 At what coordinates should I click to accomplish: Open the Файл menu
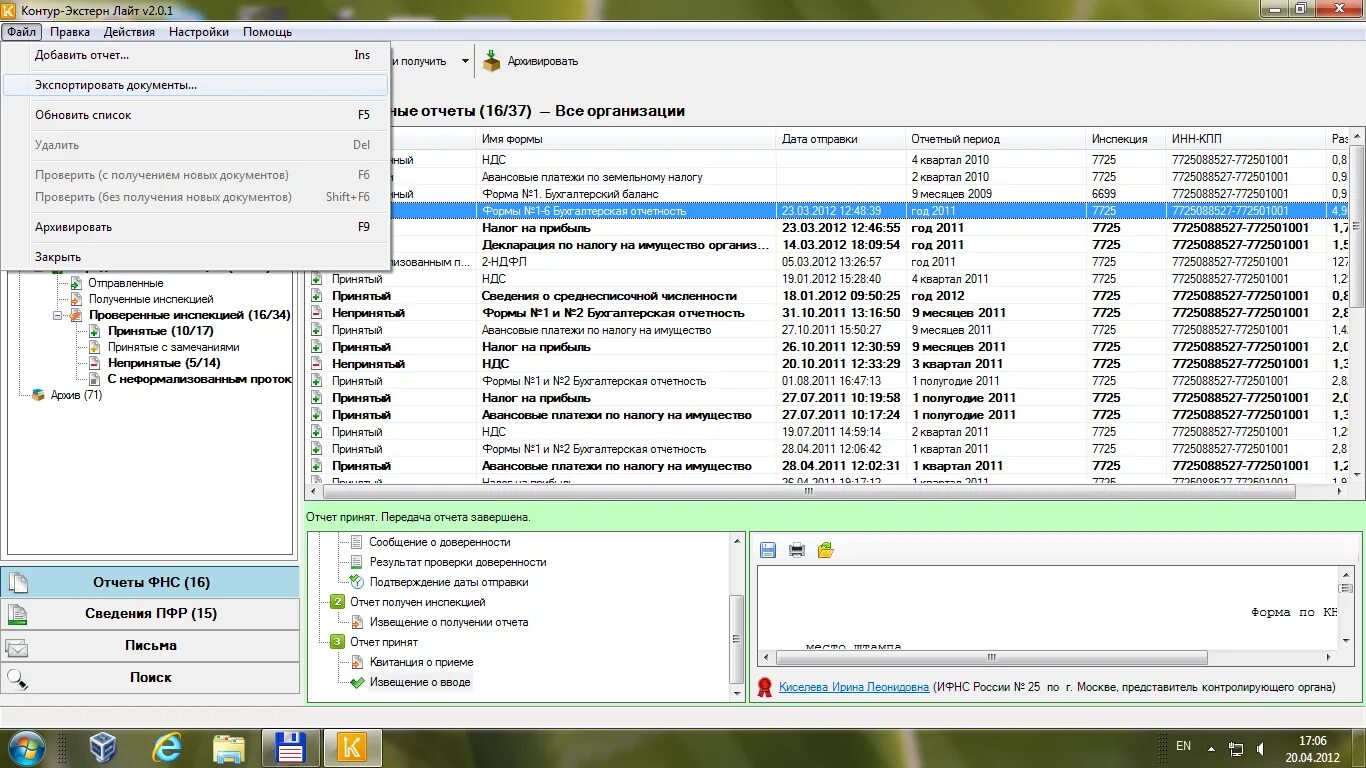pos(21,32)
